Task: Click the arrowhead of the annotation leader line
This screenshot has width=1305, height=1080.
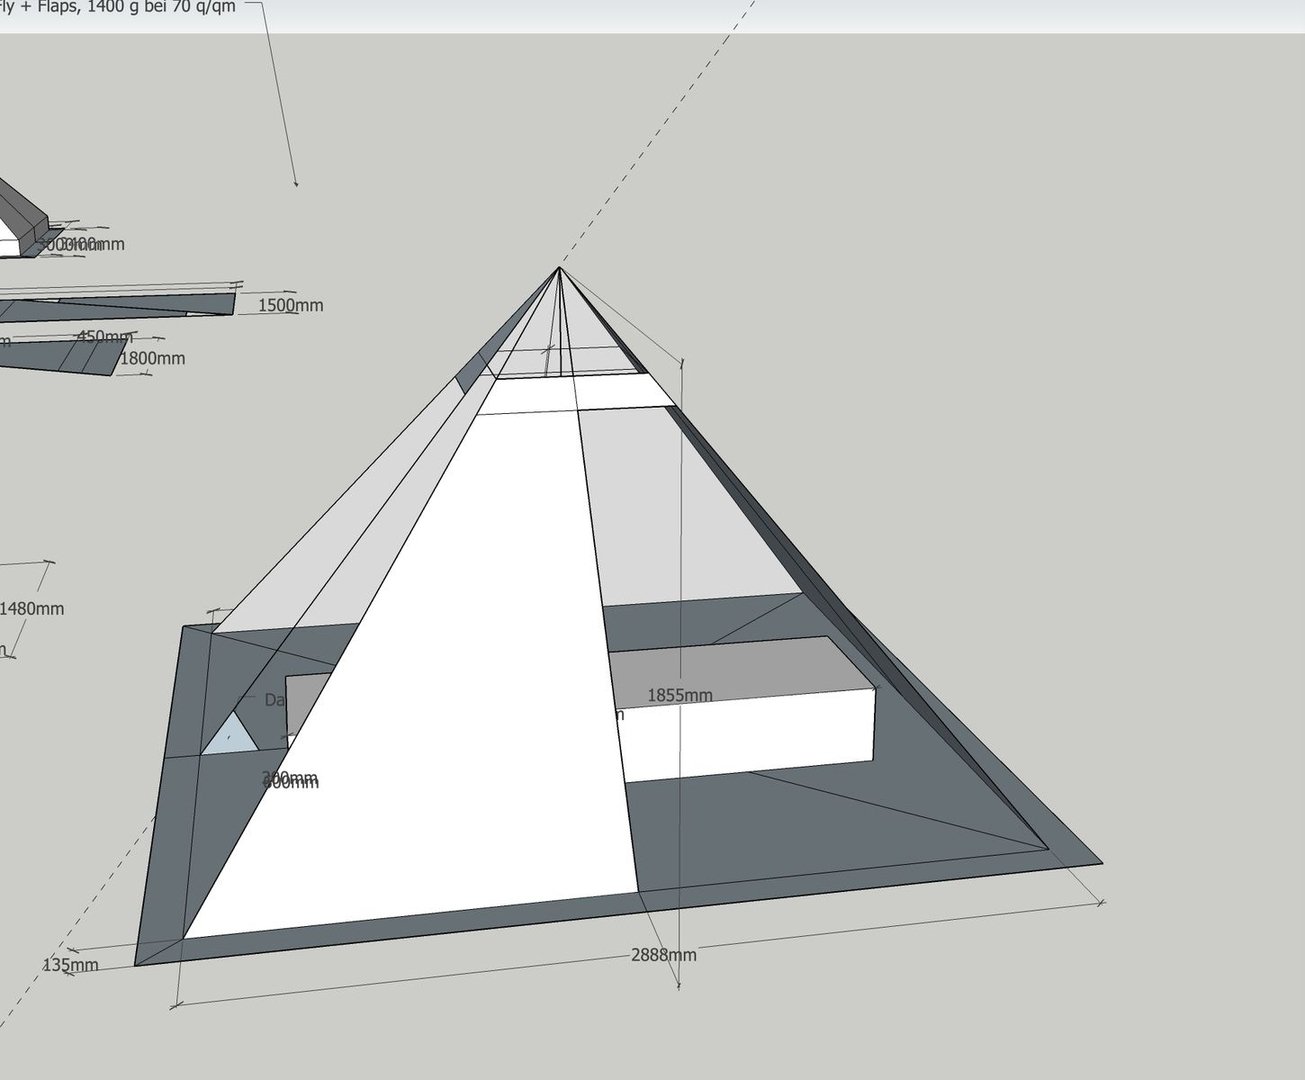Action: coord(296,184)
